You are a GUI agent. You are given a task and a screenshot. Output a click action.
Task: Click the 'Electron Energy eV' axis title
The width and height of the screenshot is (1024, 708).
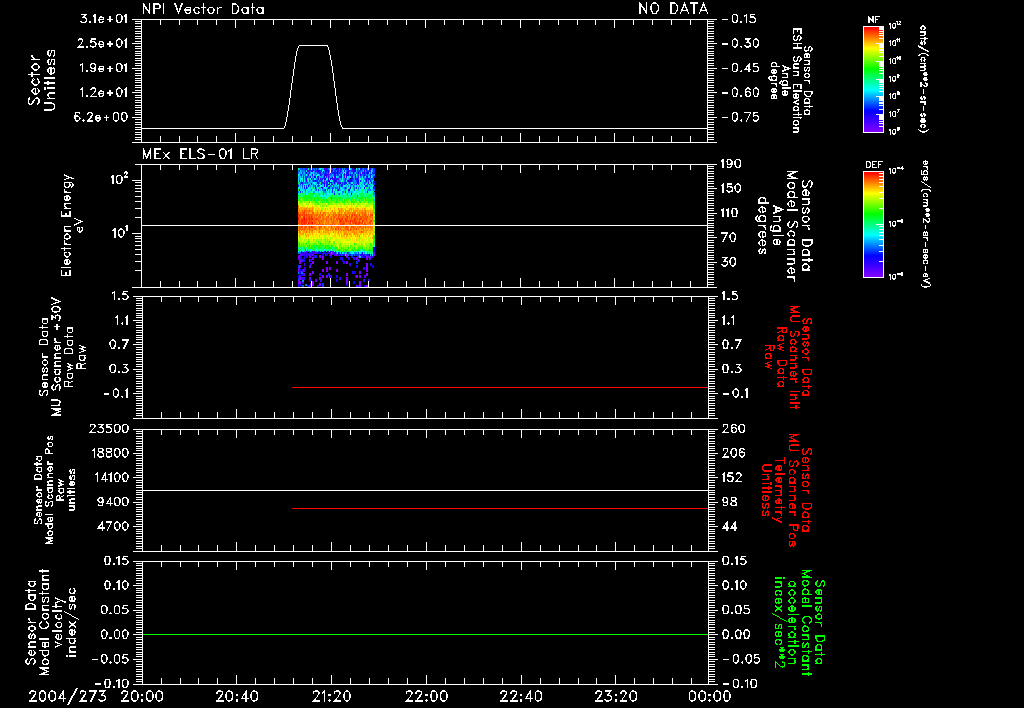[x=72, y=225]
